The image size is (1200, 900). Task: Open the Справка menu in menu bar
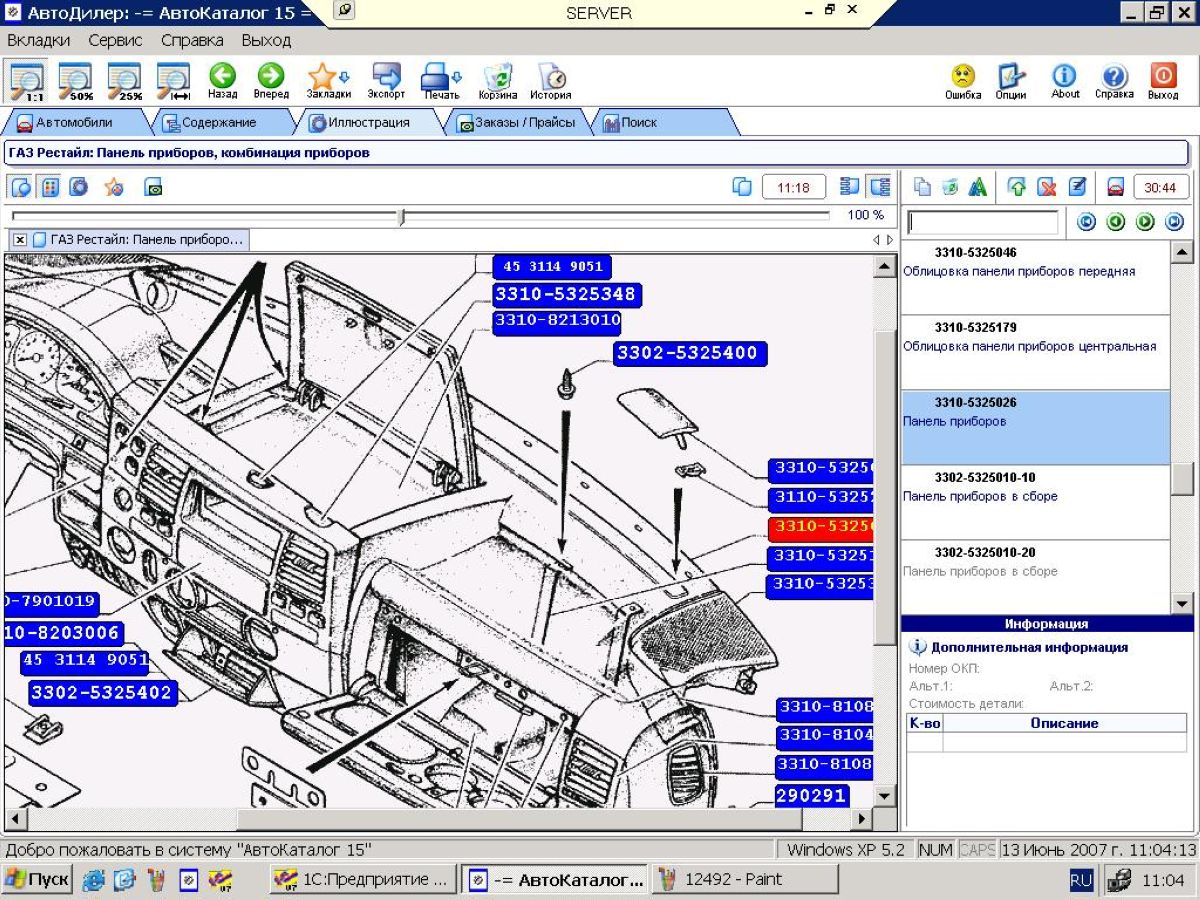click(192, 40)
